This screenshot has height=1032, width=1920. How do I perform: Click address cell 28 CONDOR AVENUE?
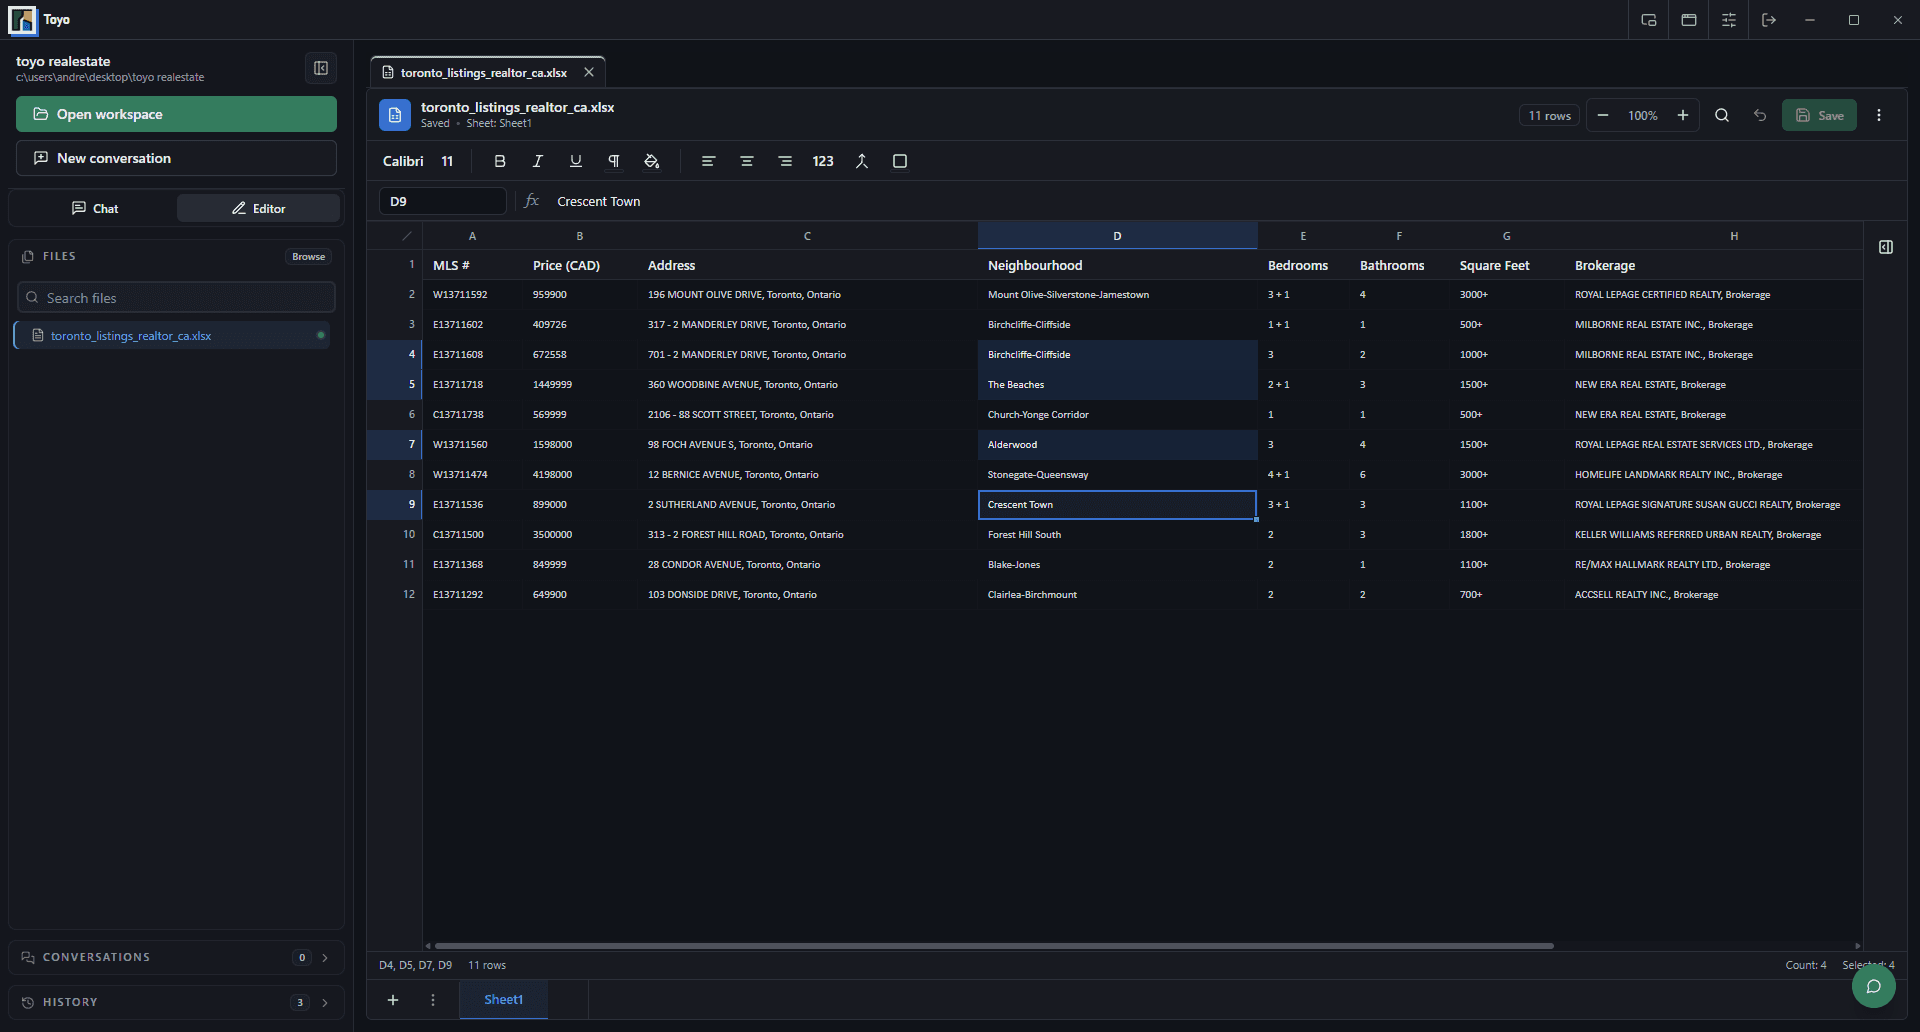(807, 564)
